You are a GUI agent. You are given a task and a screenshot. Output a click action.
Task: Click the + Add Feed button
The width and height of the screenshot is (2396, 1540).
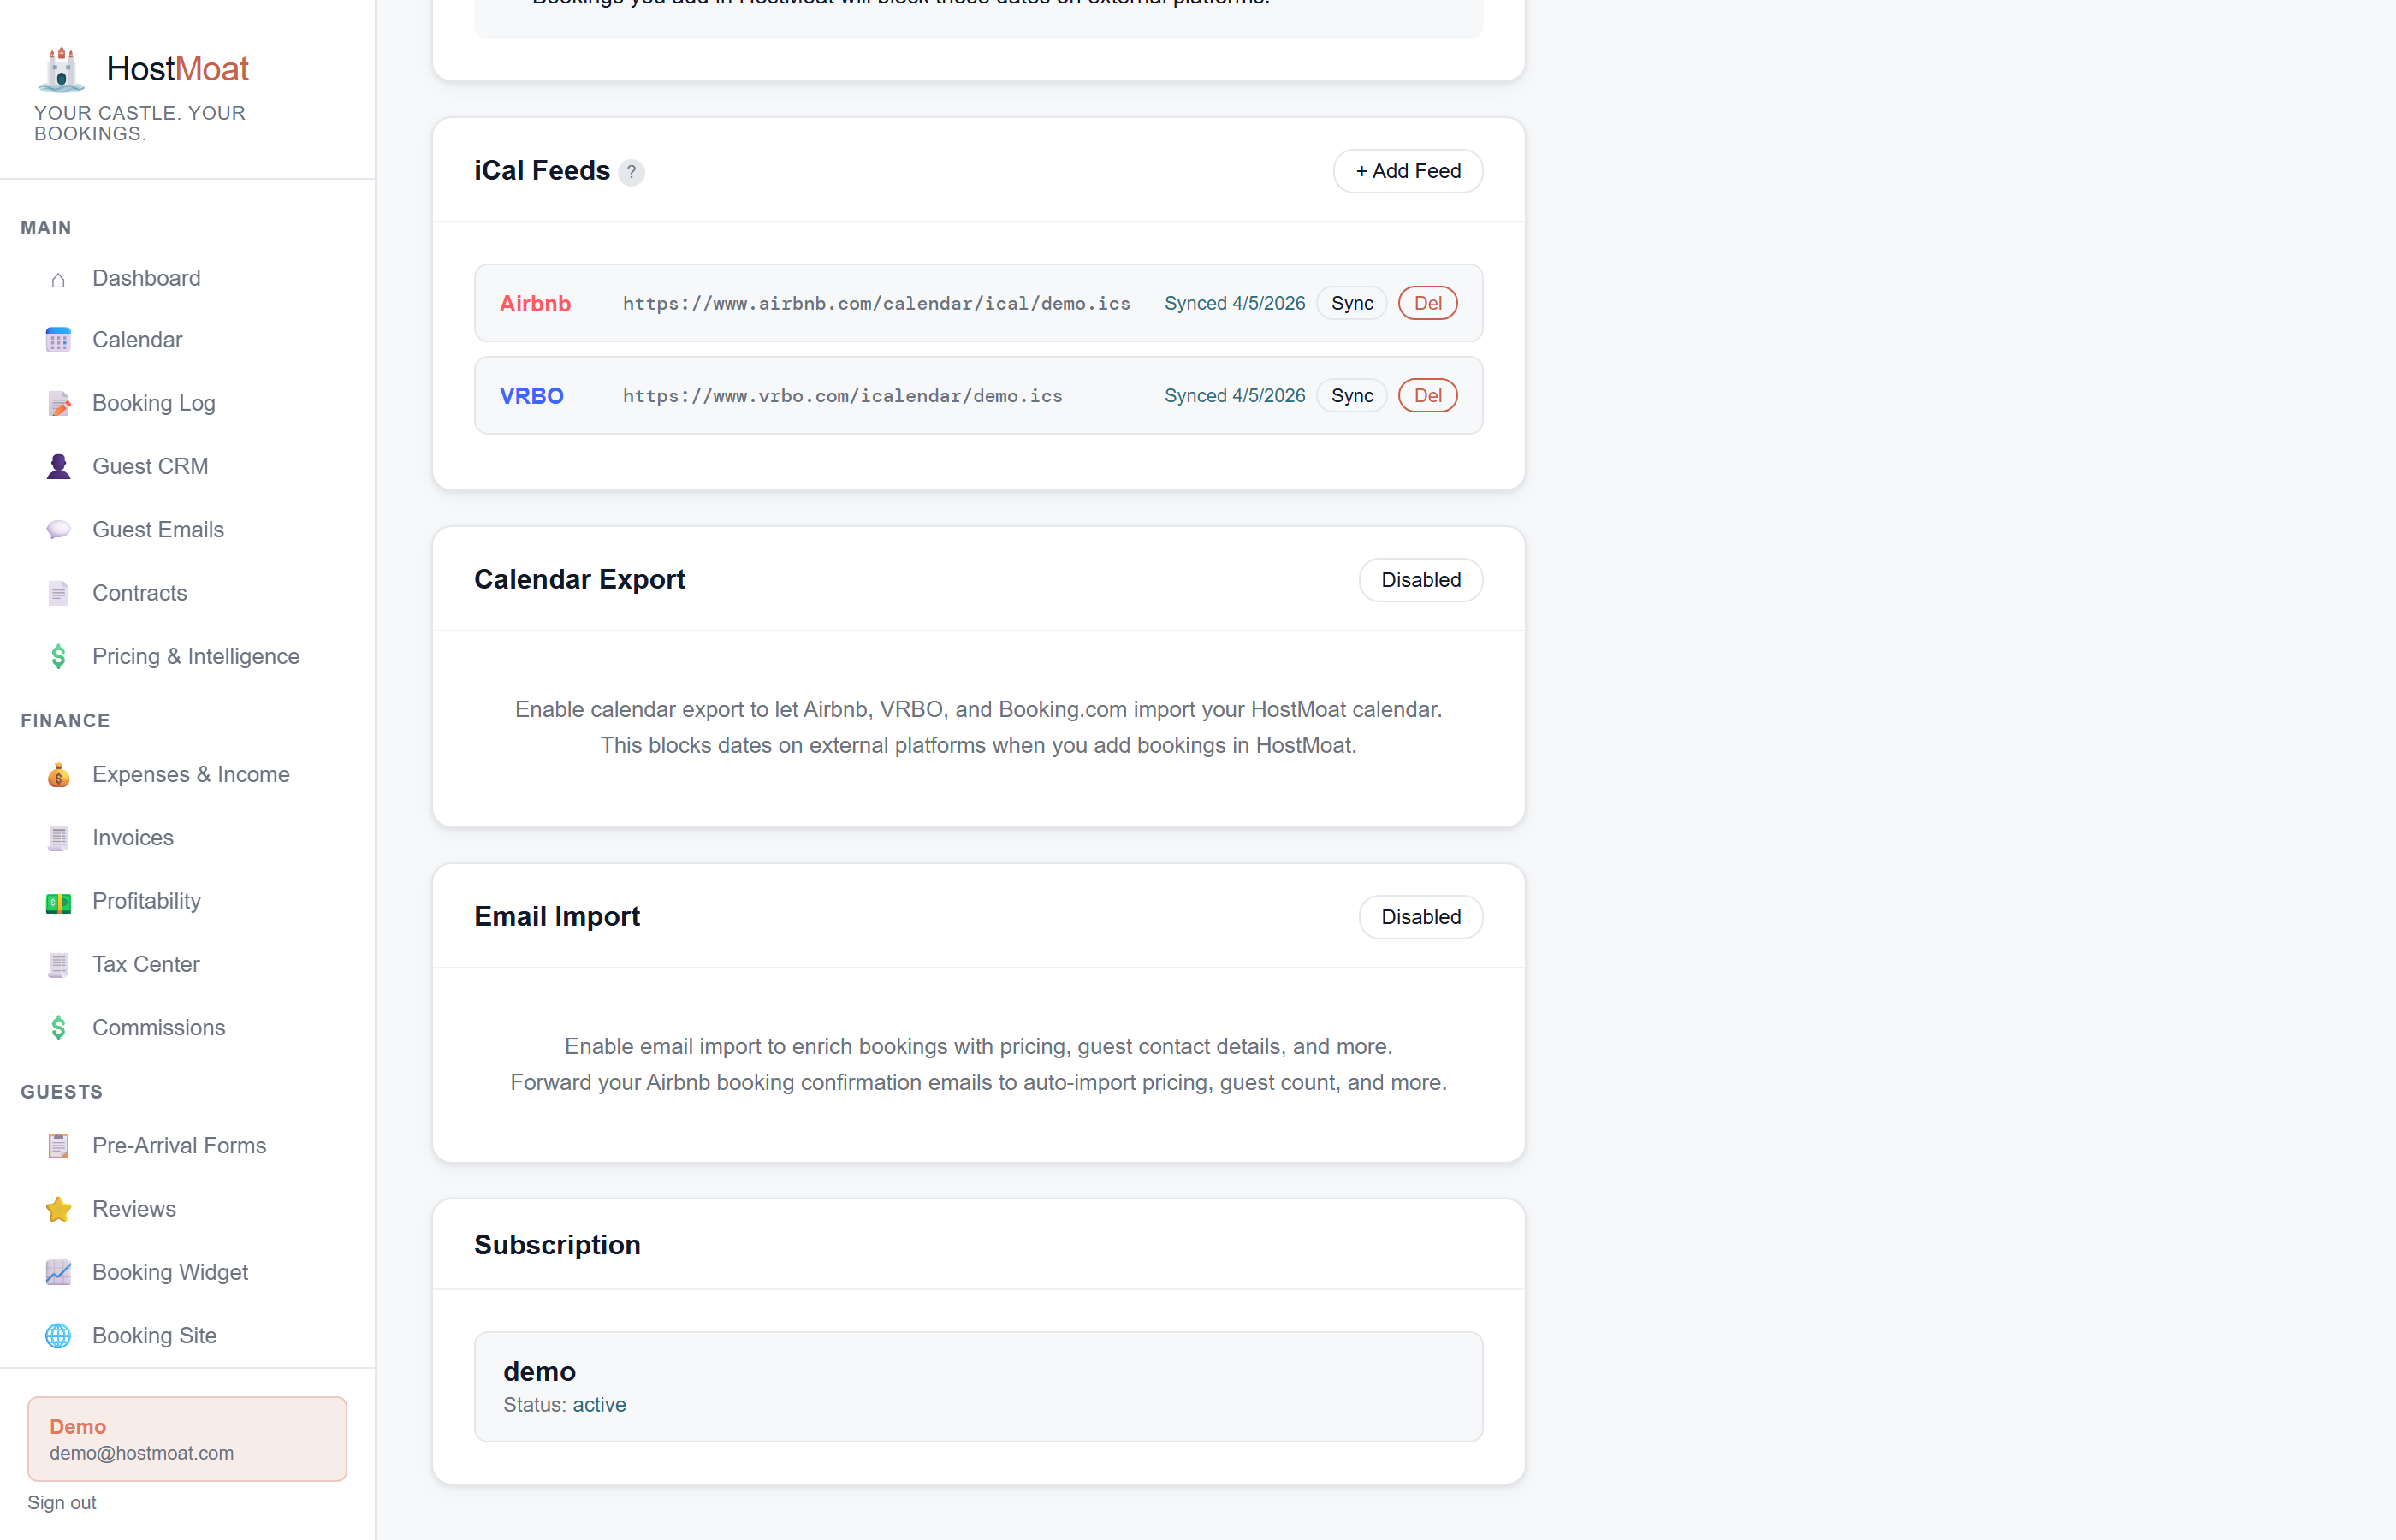coord(1408,171)
